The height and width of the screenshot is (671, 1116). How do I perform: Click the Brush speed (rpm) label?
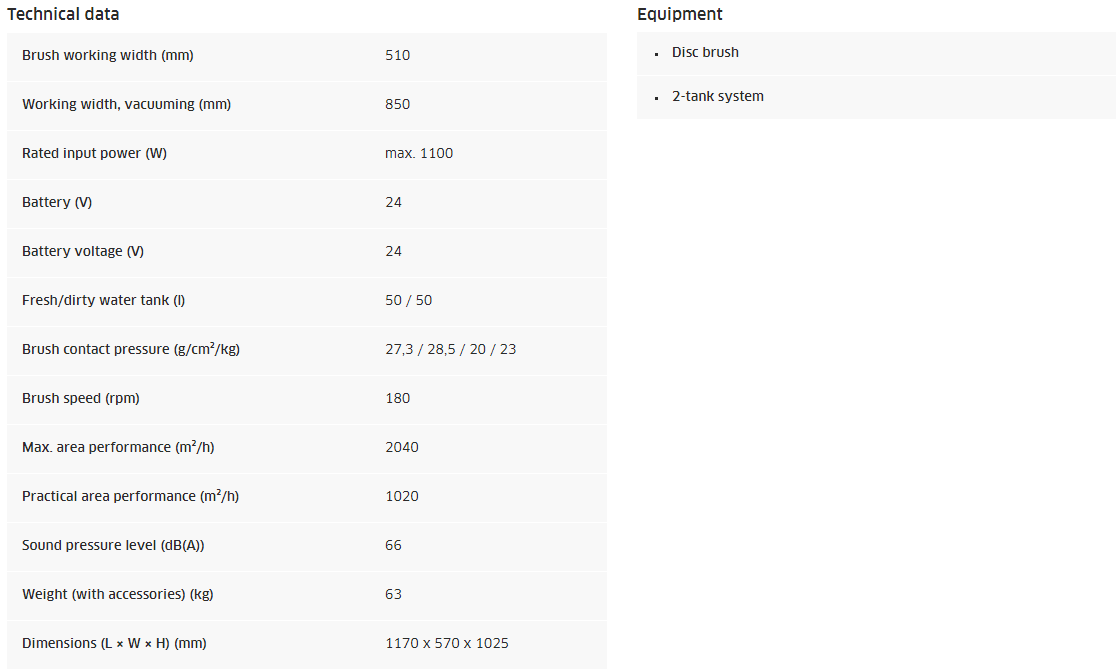click(81, 398)
